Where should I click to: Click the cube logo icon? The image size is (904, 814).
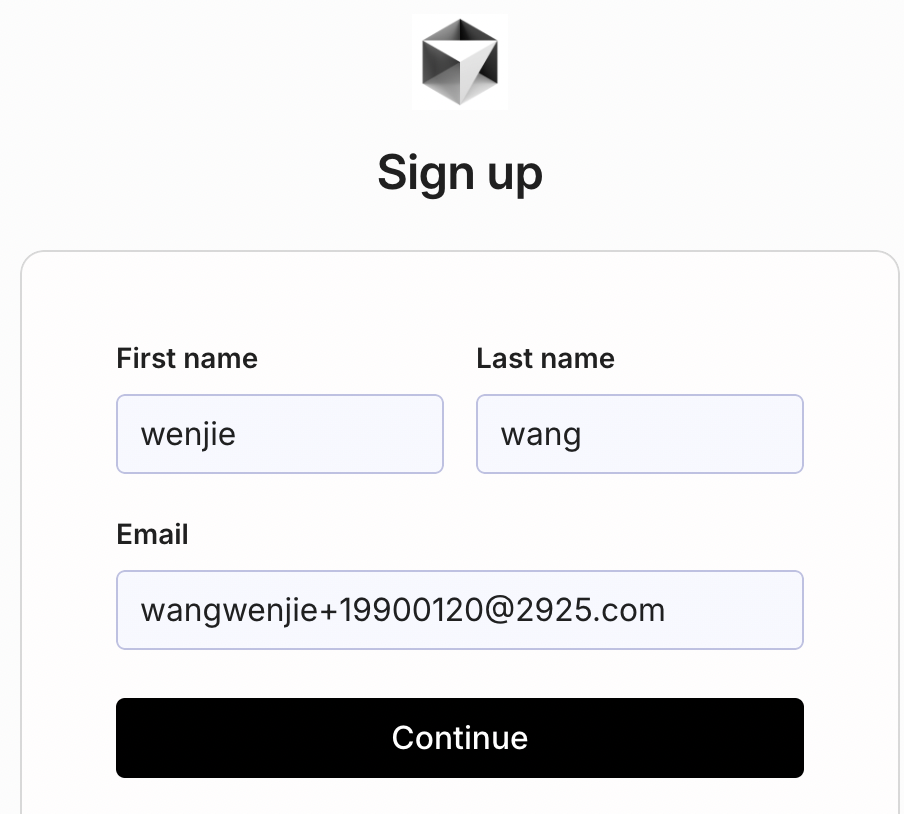[459, 62]
